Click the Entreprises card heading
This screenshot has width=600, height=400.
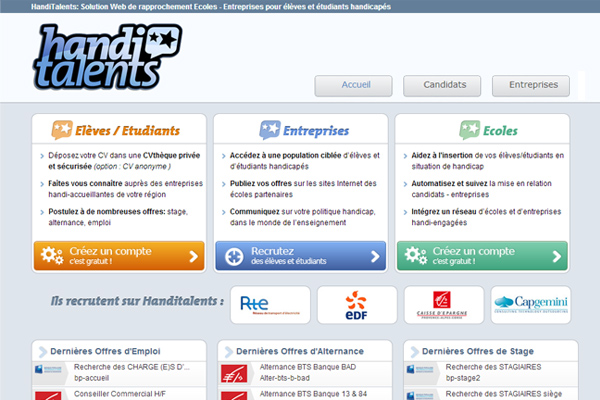pos(316,131)
